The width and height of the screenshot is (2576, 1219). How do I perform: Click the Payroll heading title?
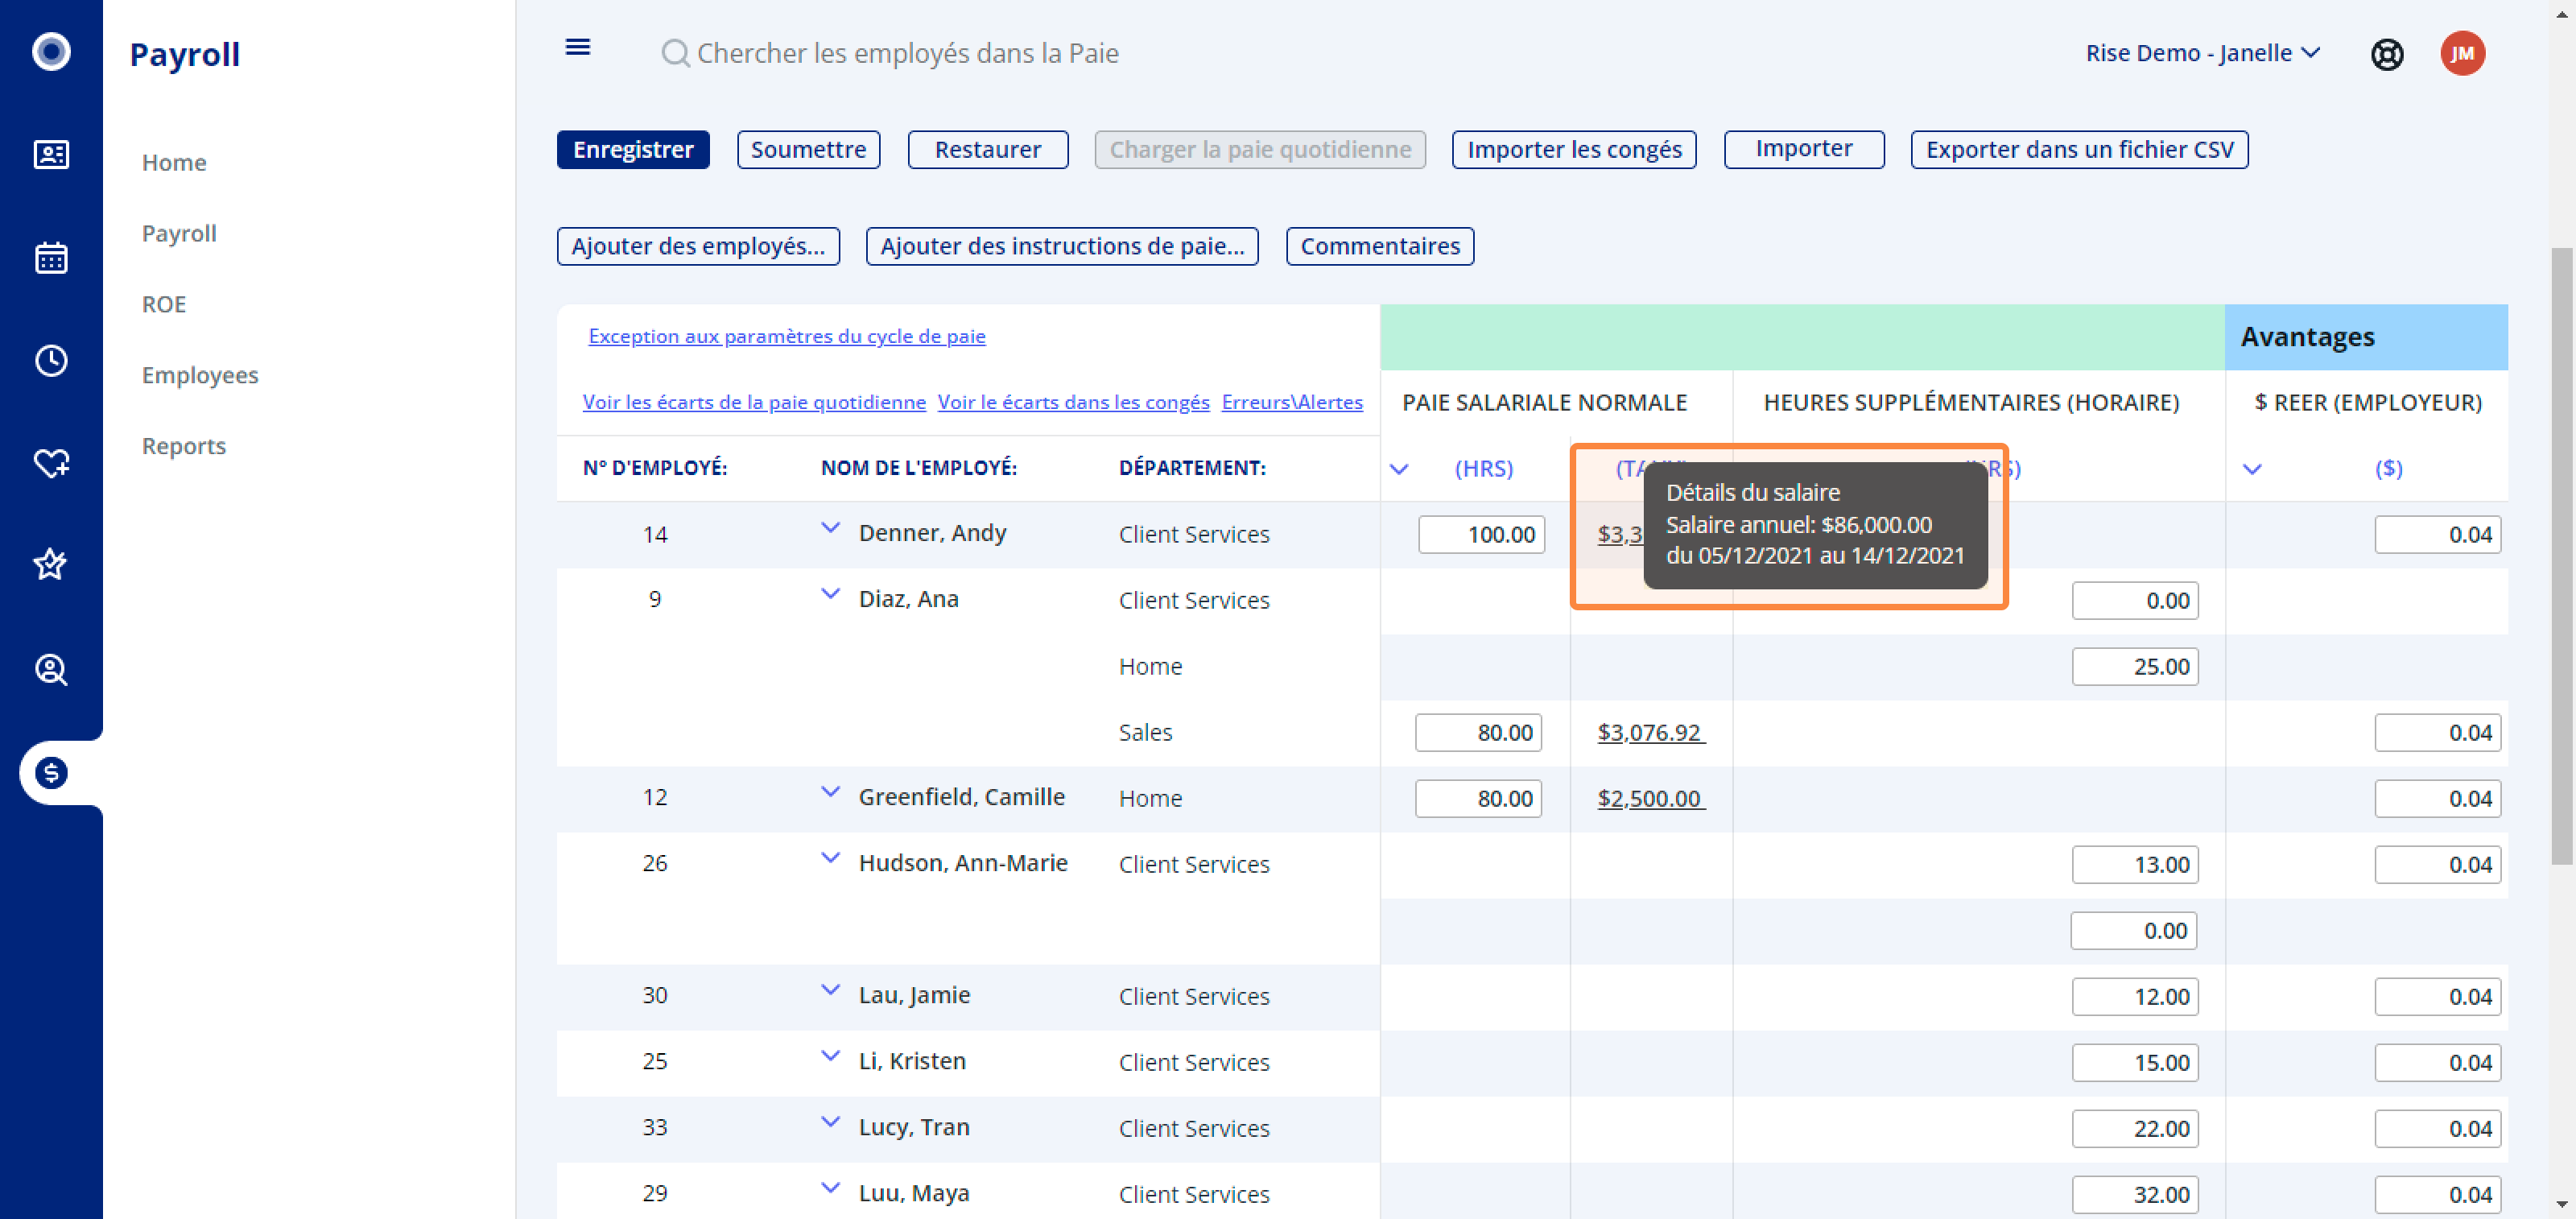(185, 54)
